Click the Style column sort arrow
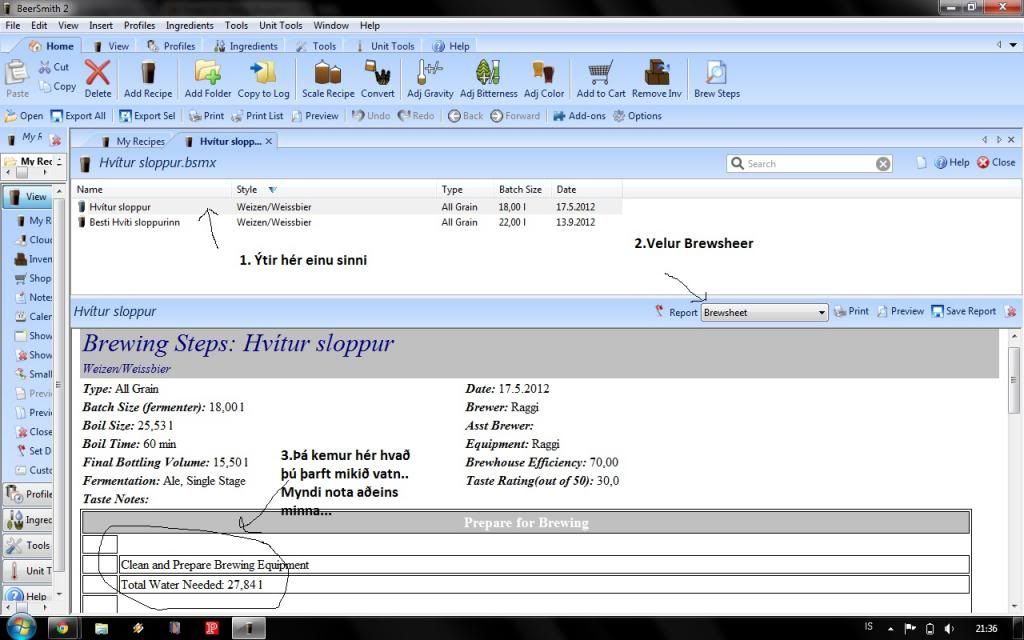This screenshot has height=640, width=1024. pyautogui.click(x=273, y=189)
